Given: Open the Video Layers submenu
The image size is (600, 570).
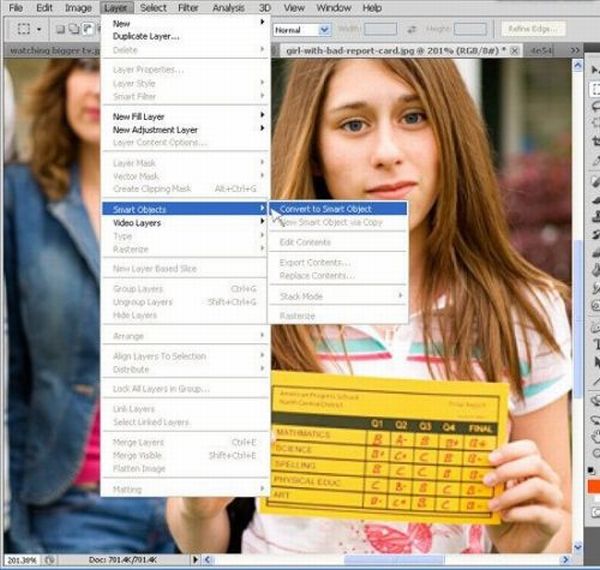Looking at the screenshot, I should (137, 222).
